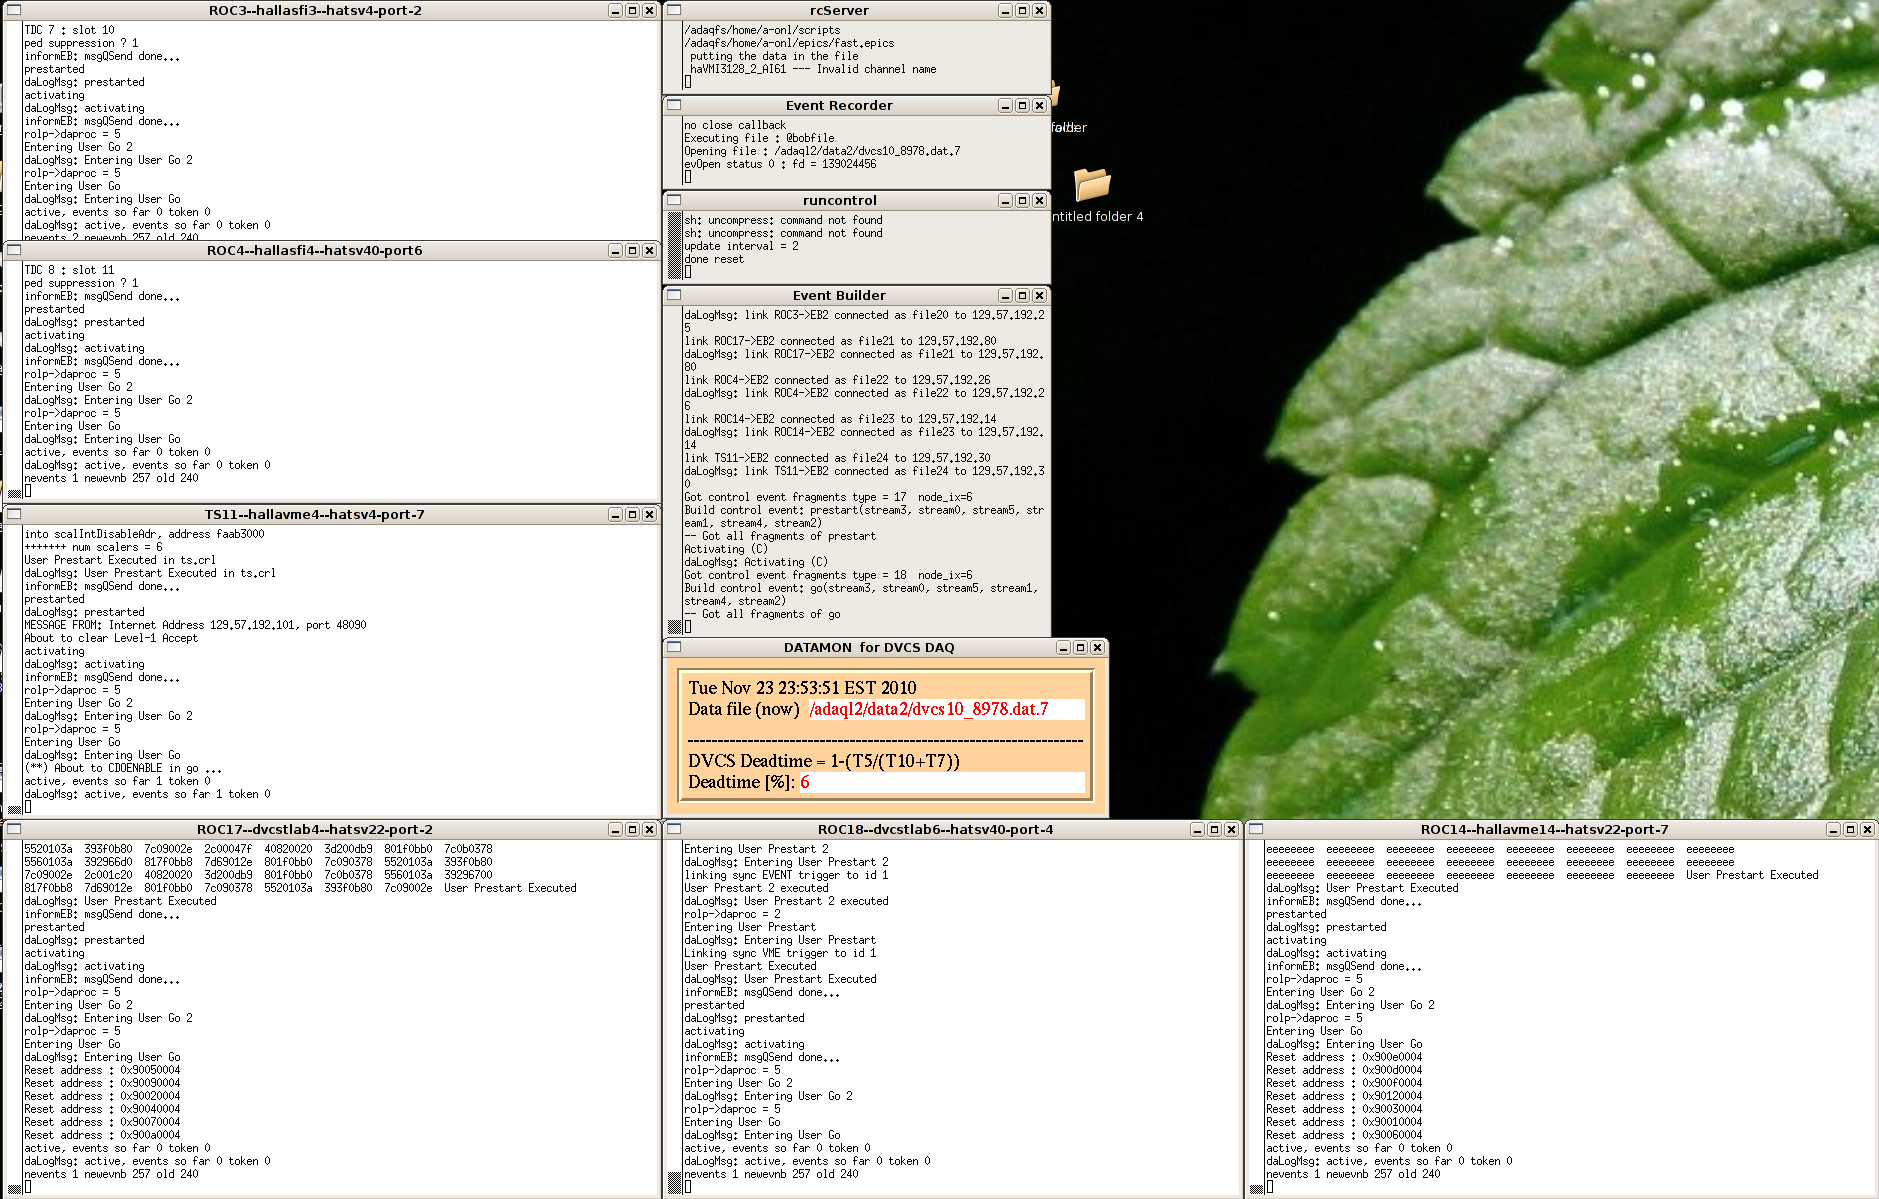Close the Event Recorder window
This screenshot has height=1199, width=1879.
(x=1039, y=105)
